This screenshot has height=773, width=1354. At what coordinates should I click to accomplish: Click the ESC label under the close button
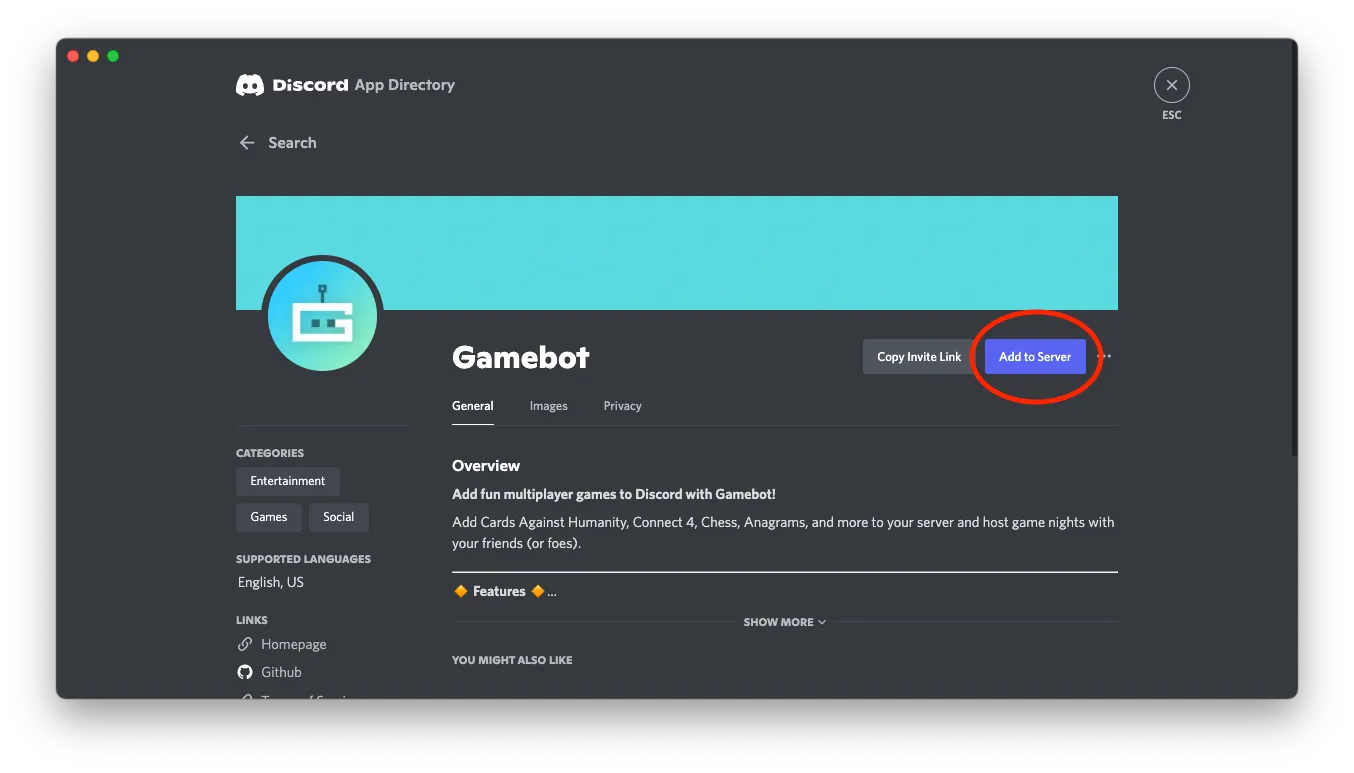tap(1172, 115)
